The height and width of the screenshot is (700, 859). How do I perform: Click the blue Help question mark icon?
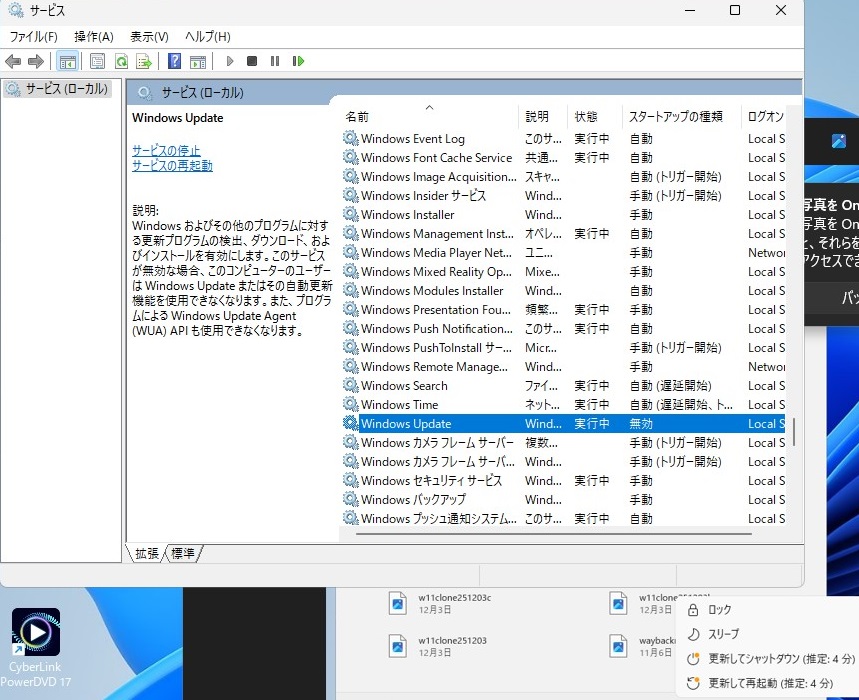[x=175, y=62]
